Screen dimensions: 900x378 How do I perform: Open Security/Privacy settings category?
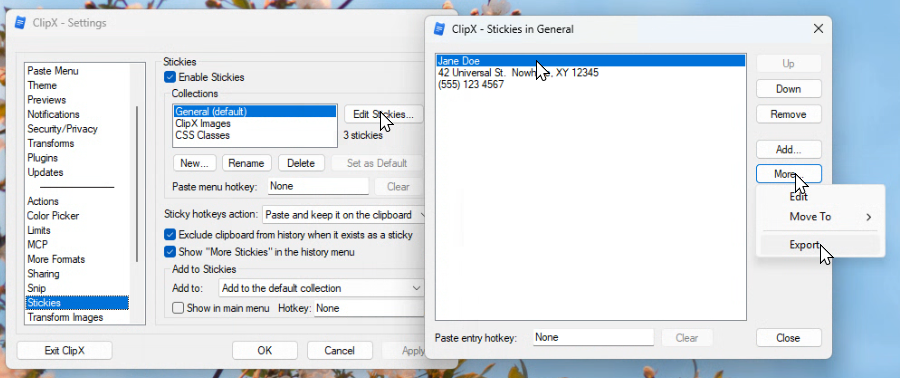tap(77, 129)
